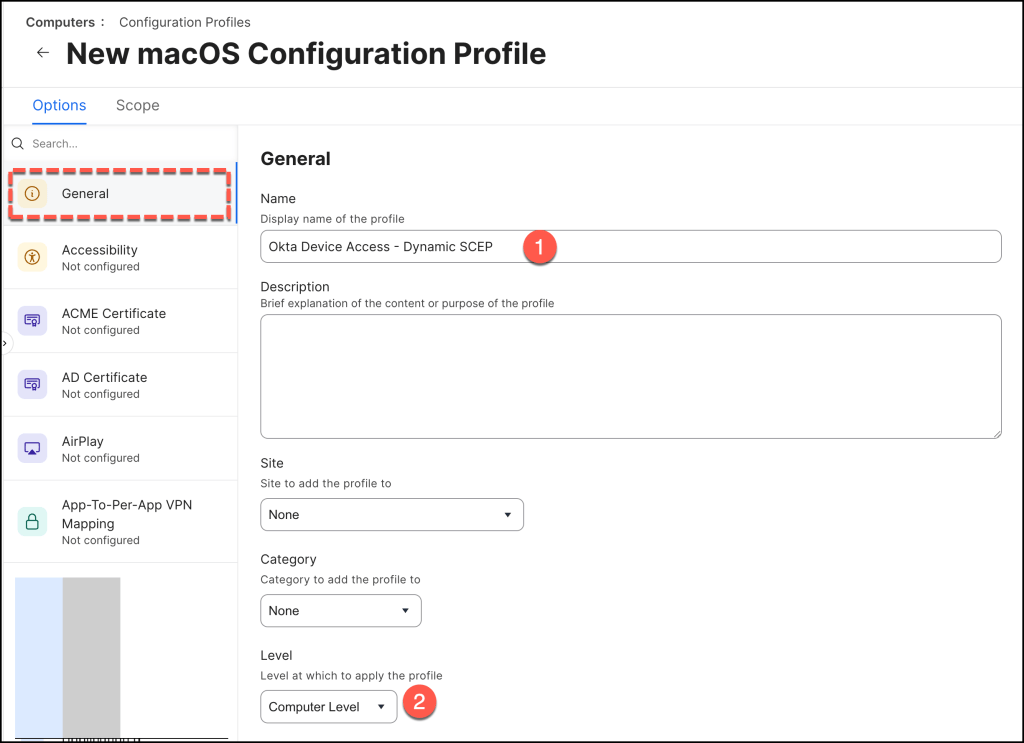The image size is (1024, 743).
Task: Open the Accessibility payload icon
Action: tap(32, 258)
